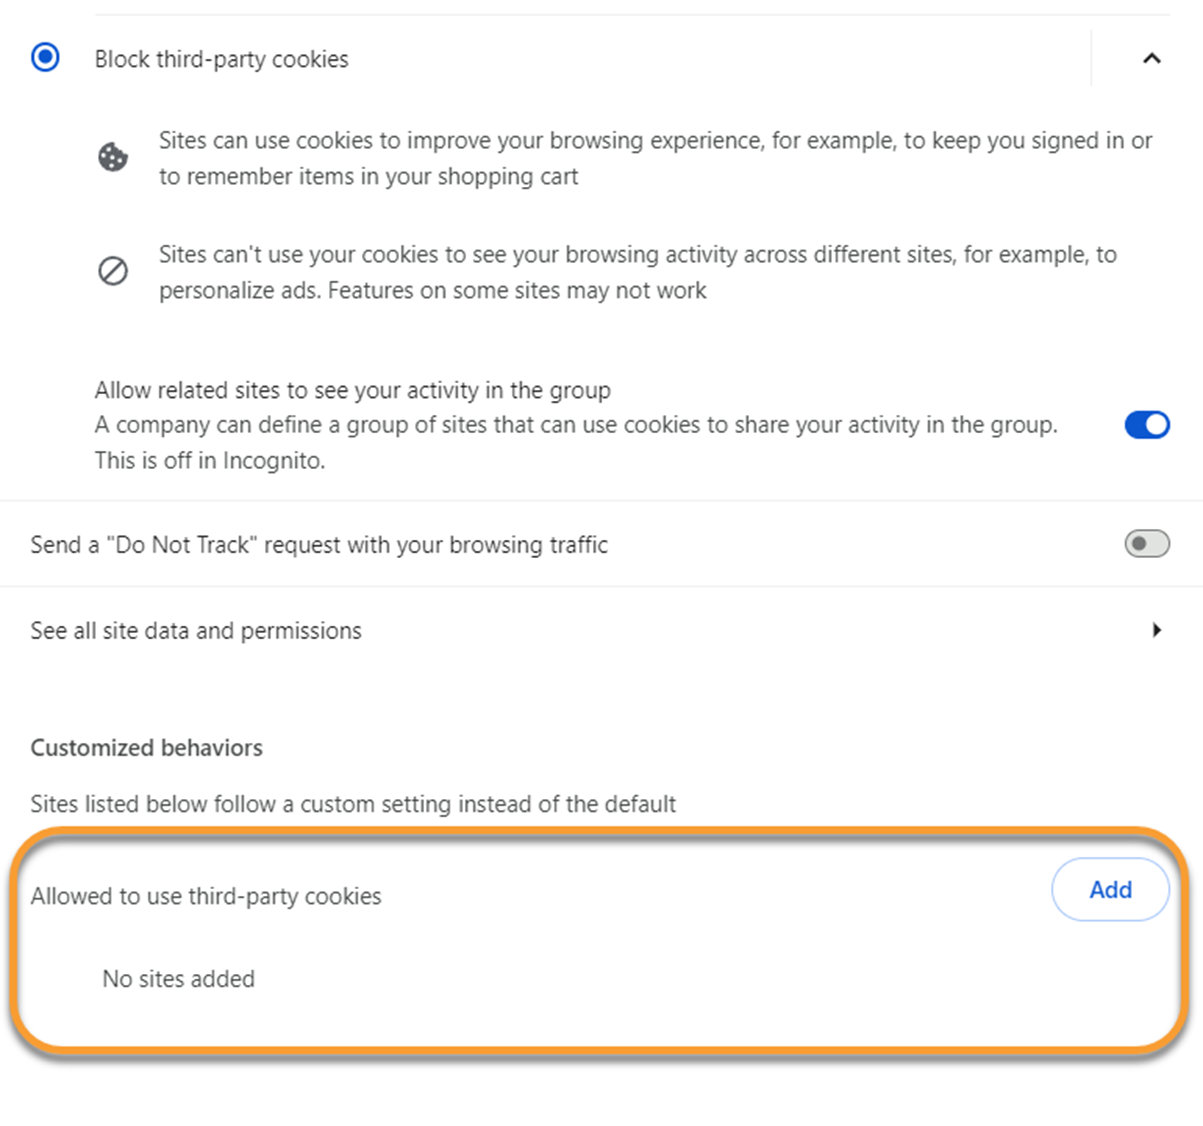
Task: Open site data via the right arrow icon
Action: click(1157, 630)
